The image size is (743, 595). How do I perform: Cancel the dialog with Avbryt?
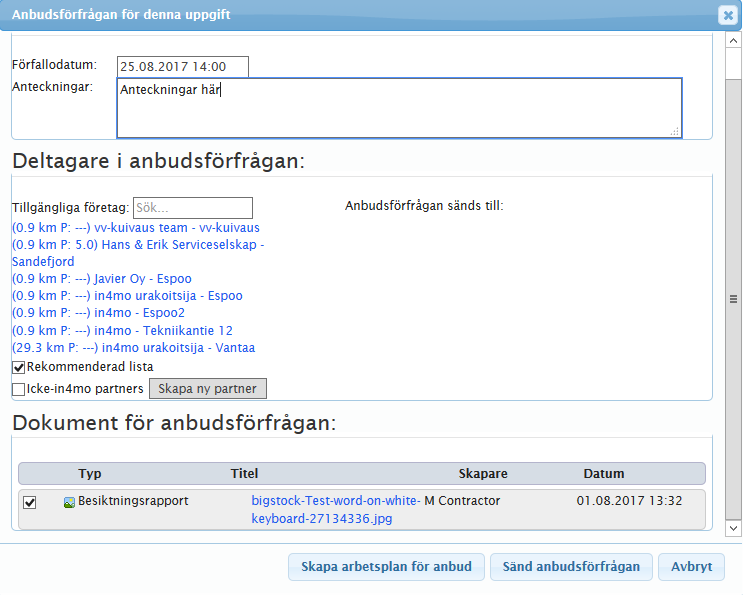[691, 567]
